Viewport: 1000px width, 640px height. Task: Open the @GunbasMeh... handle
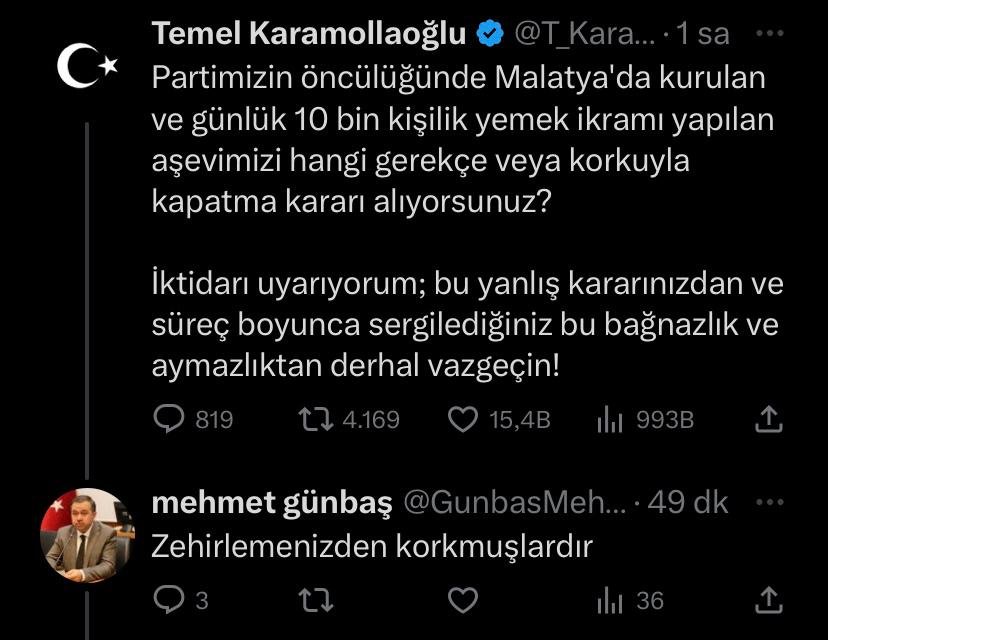tap(514, 502)
